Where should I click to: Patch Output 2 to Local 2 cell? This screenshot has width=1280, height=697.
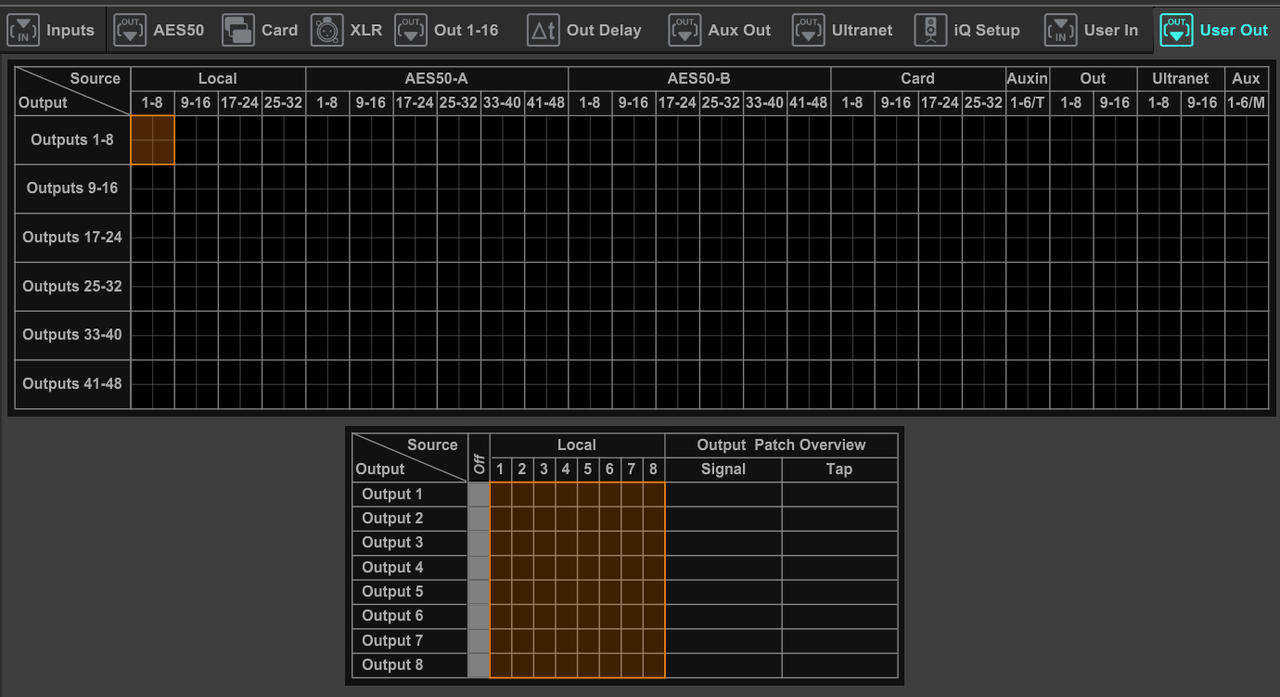(x=522, y=518)
